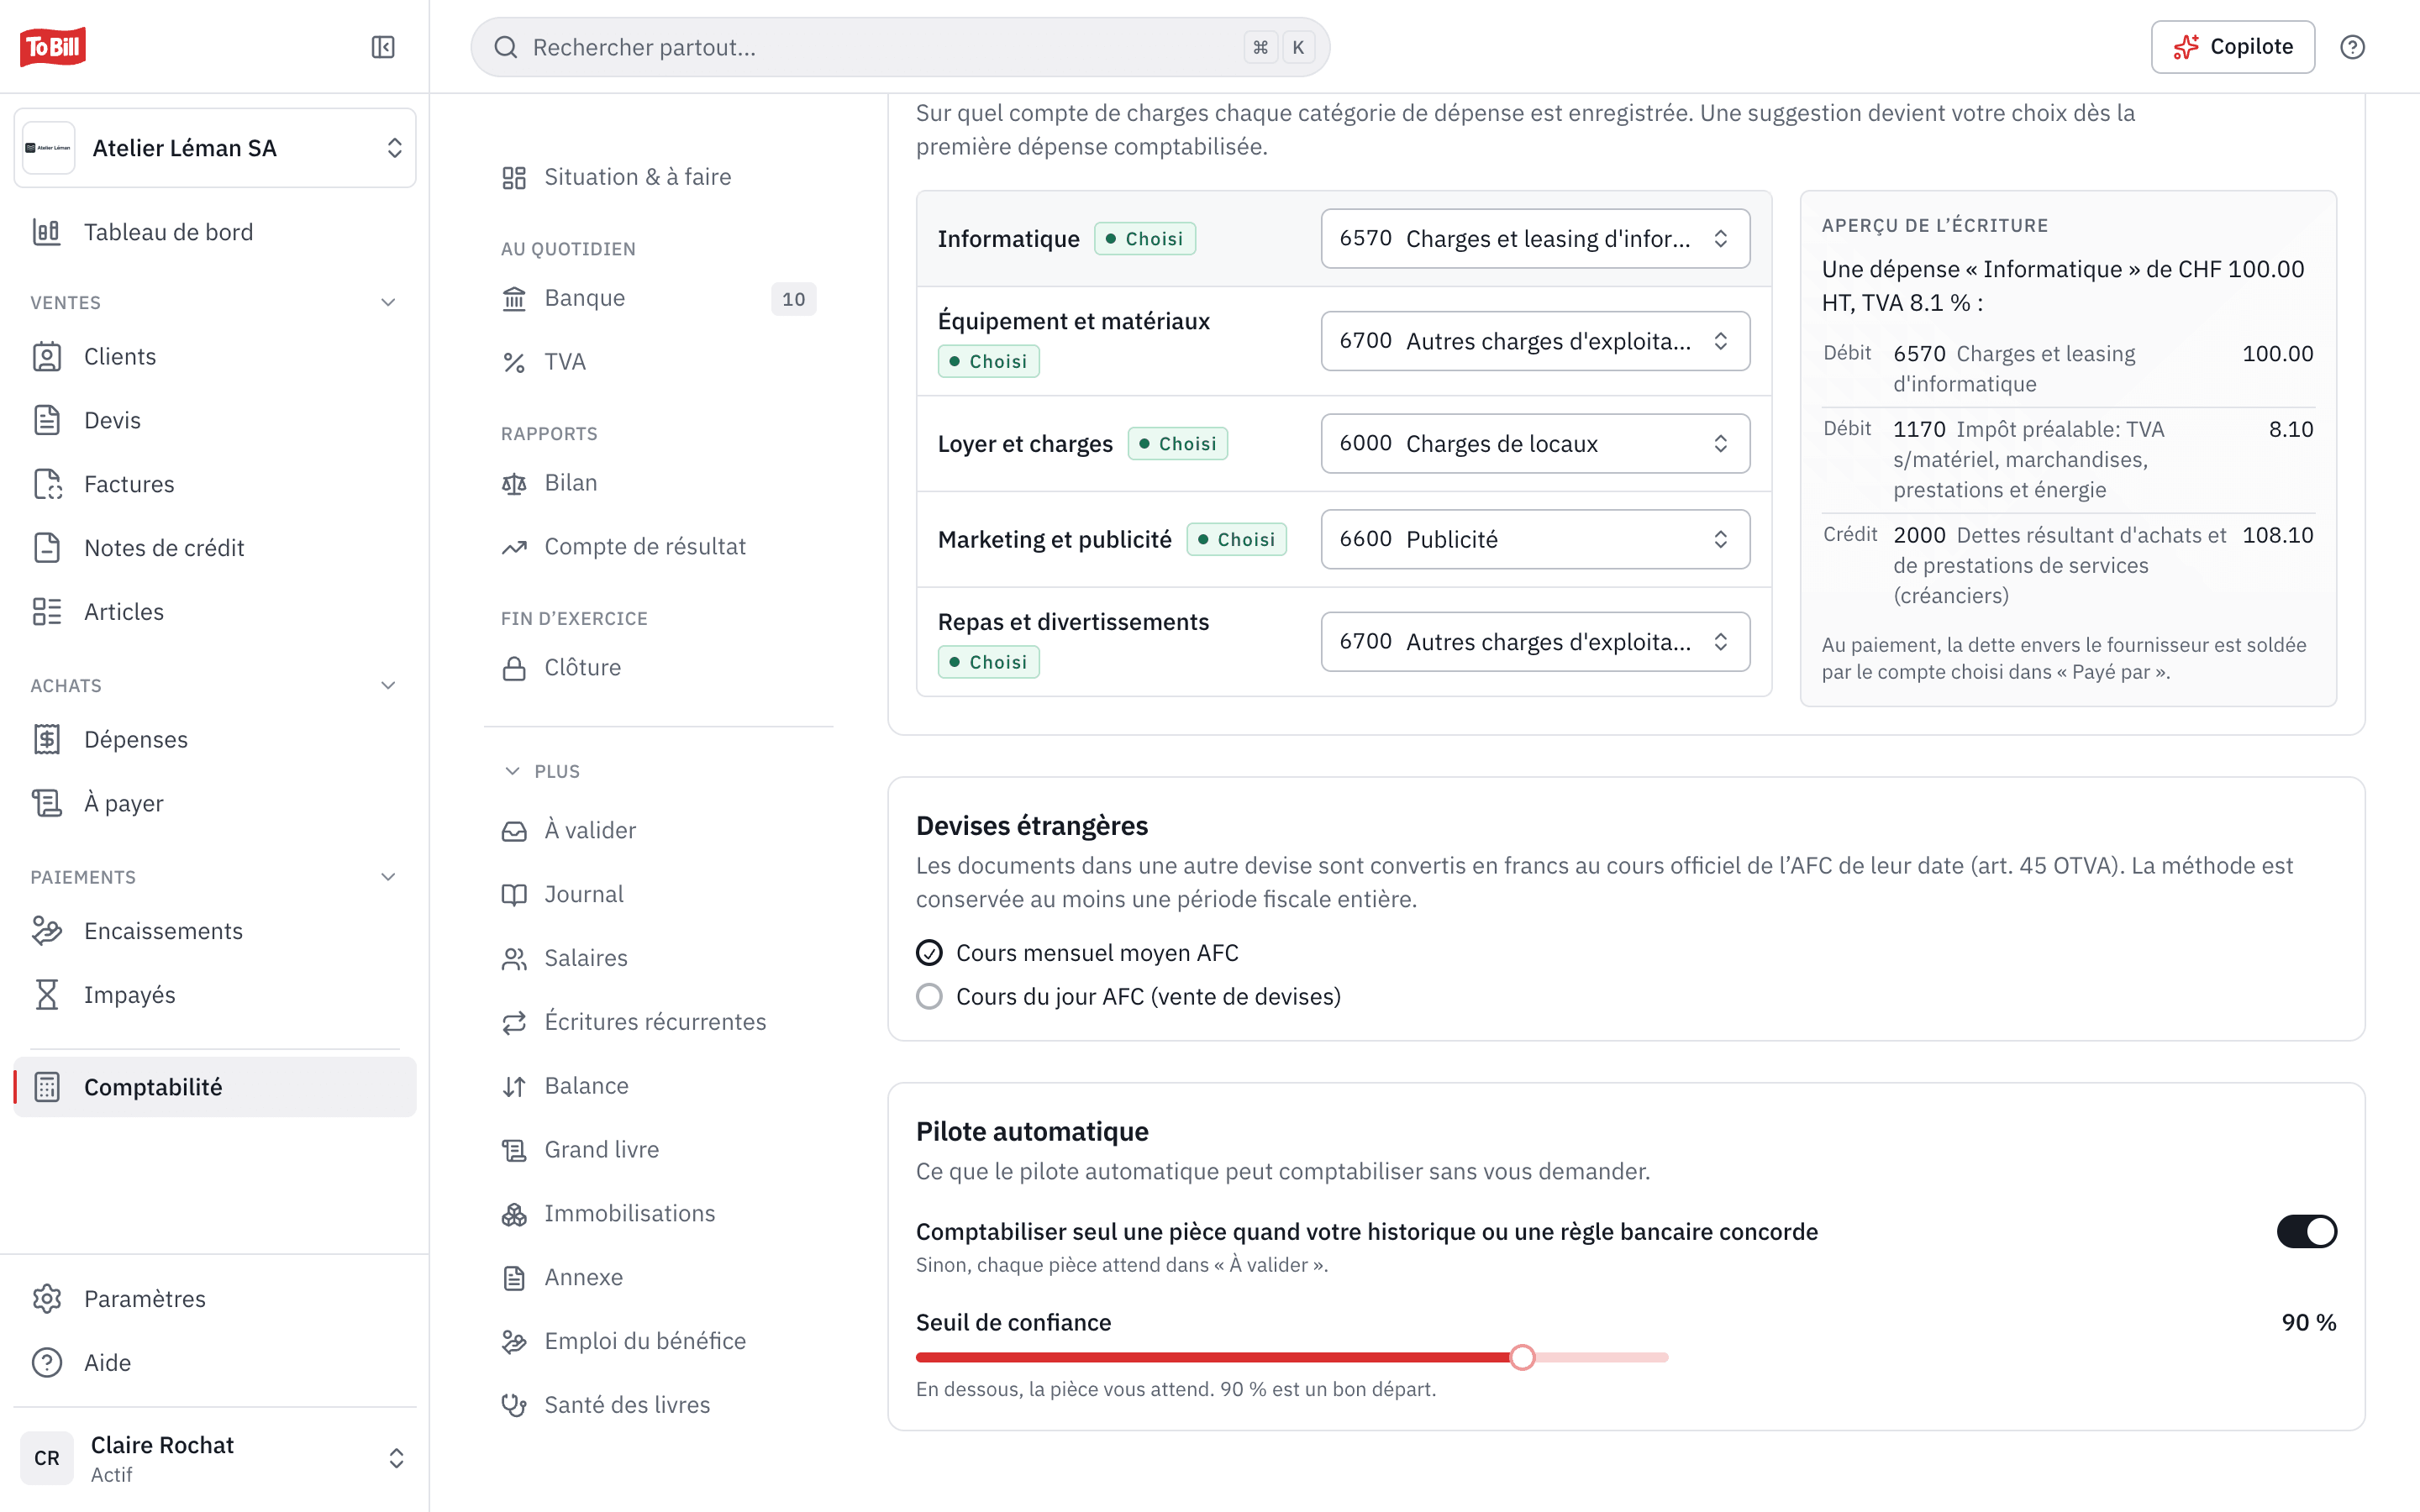Open Marketing et publicité account dropdown
Viewport: 2420px width, 1512px height.
pos(1535,539)
